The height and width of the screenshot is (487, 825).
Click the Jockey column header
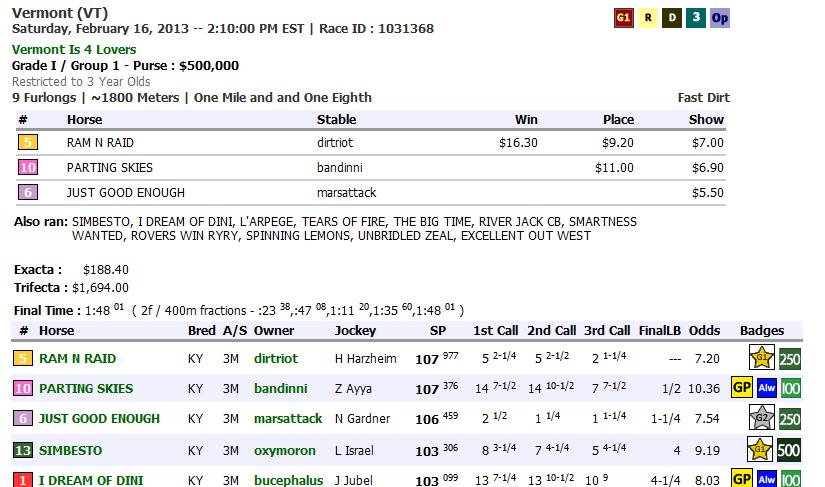coord(355,330)
